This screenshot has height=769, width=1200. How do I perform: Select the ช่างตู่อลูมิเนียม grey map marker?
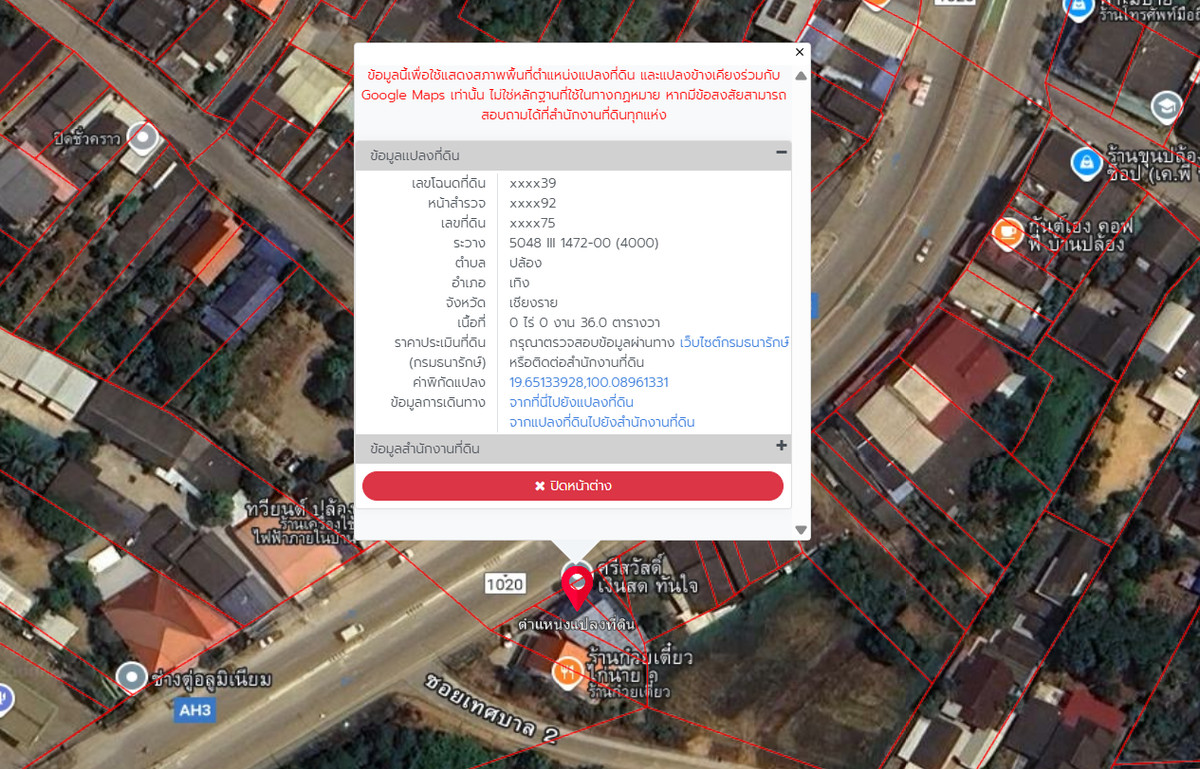pyautogui.click(x=132, y=677)
